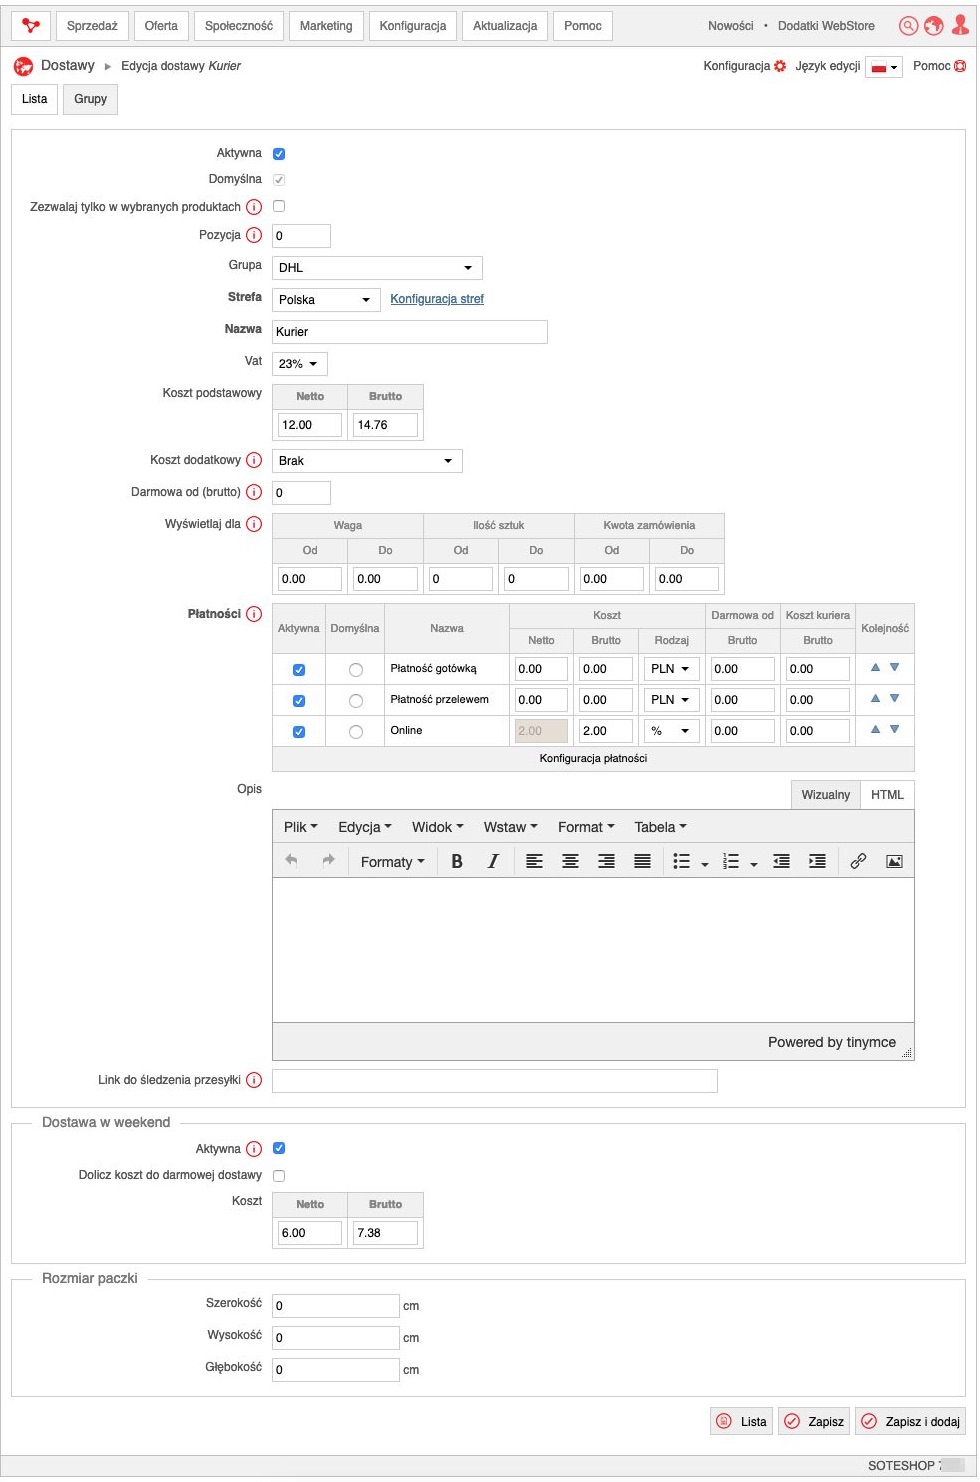Align text right in editor
The image size is (980, 1482).
tap(607, 861)
